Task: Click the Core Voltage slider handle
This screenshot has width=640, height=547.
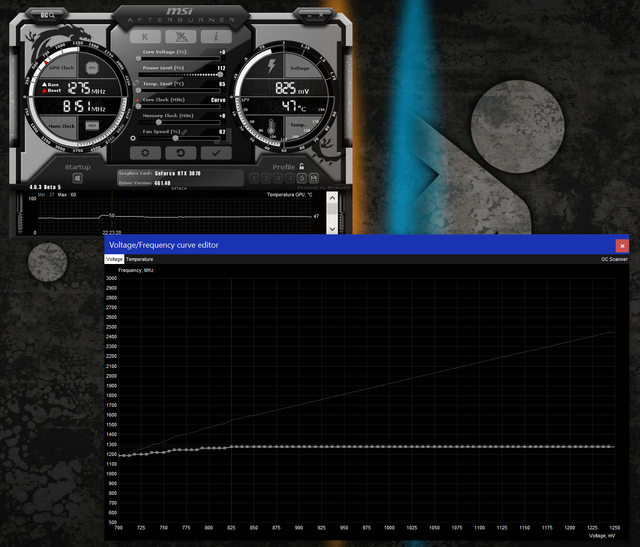Action: click(138, 59)
